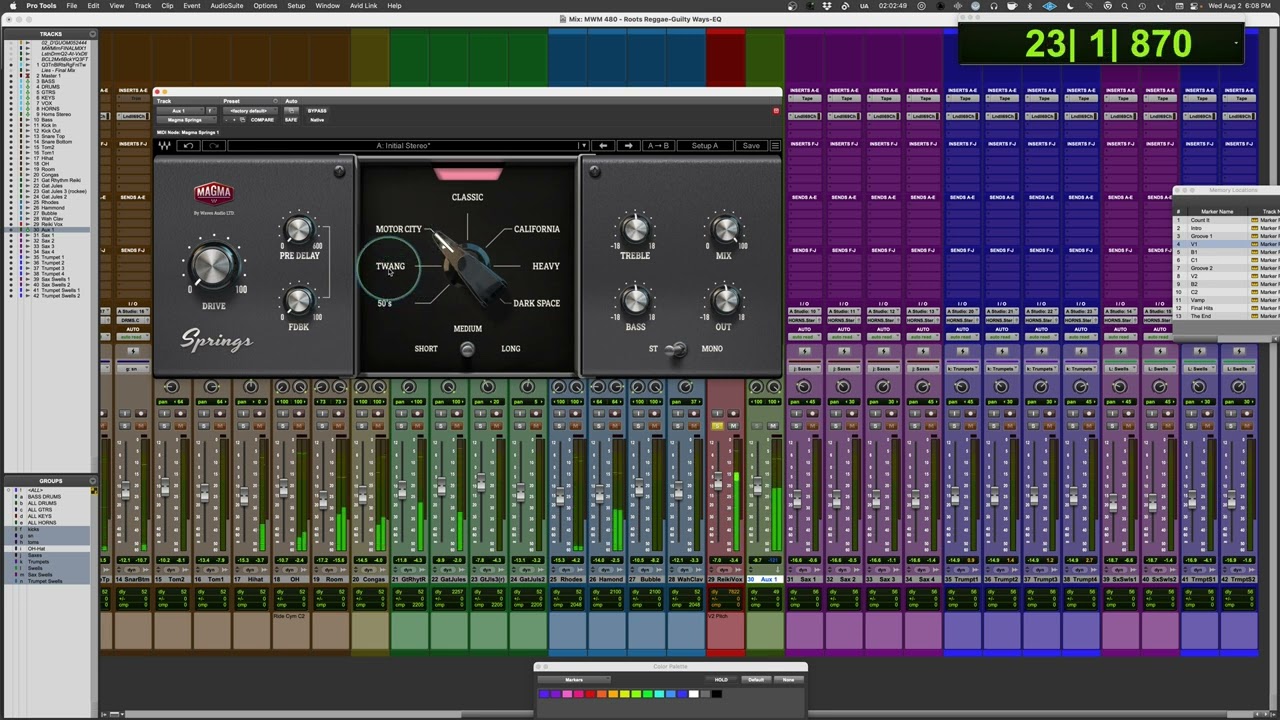Viewport: 1280px width, 720px height.
Task: Open the Track menu
Action: pos(143,6)
